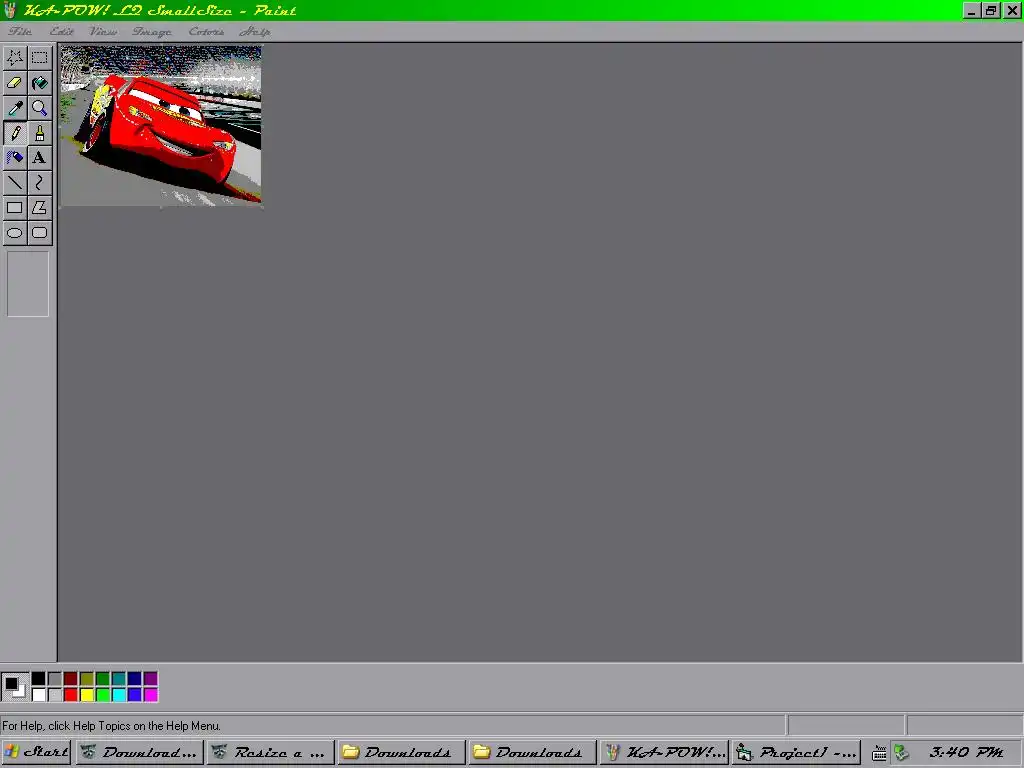Screen dimensions: 1024x768
Task: Select the magenta swatch
Action: click(151, 694)
